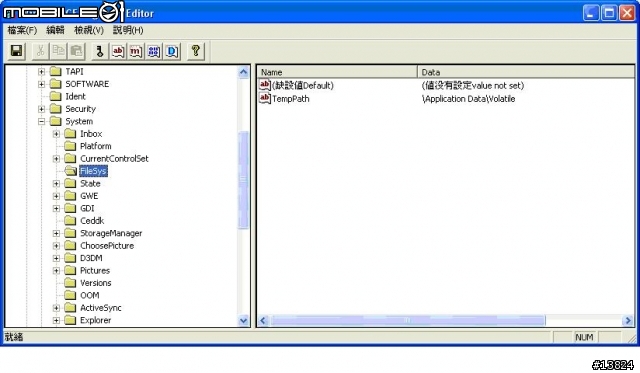Expand the D3DM tree node

(56, 258)
